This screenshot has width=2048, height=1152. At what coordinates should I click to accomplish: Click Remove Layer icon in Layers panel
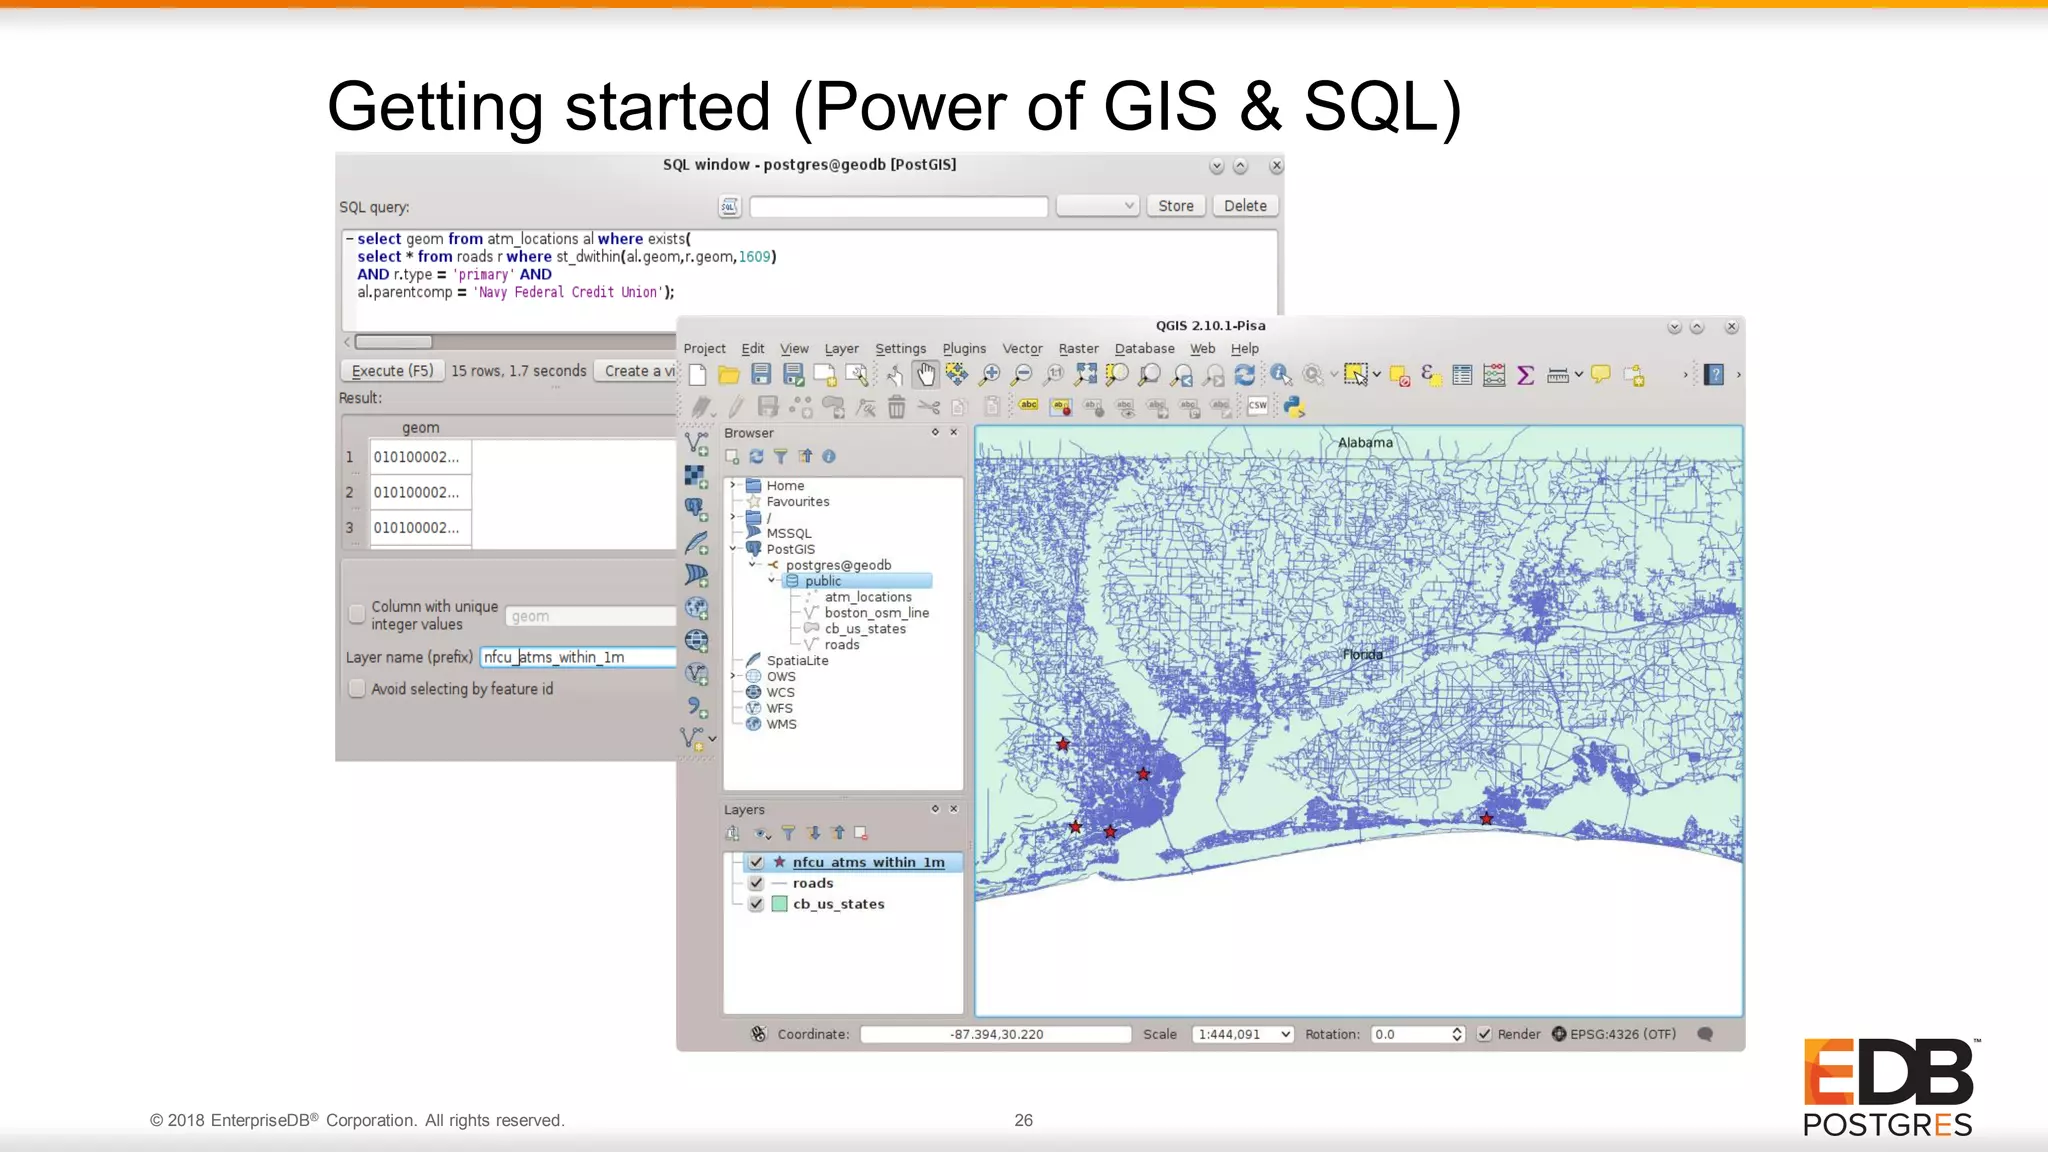point(861,833)
